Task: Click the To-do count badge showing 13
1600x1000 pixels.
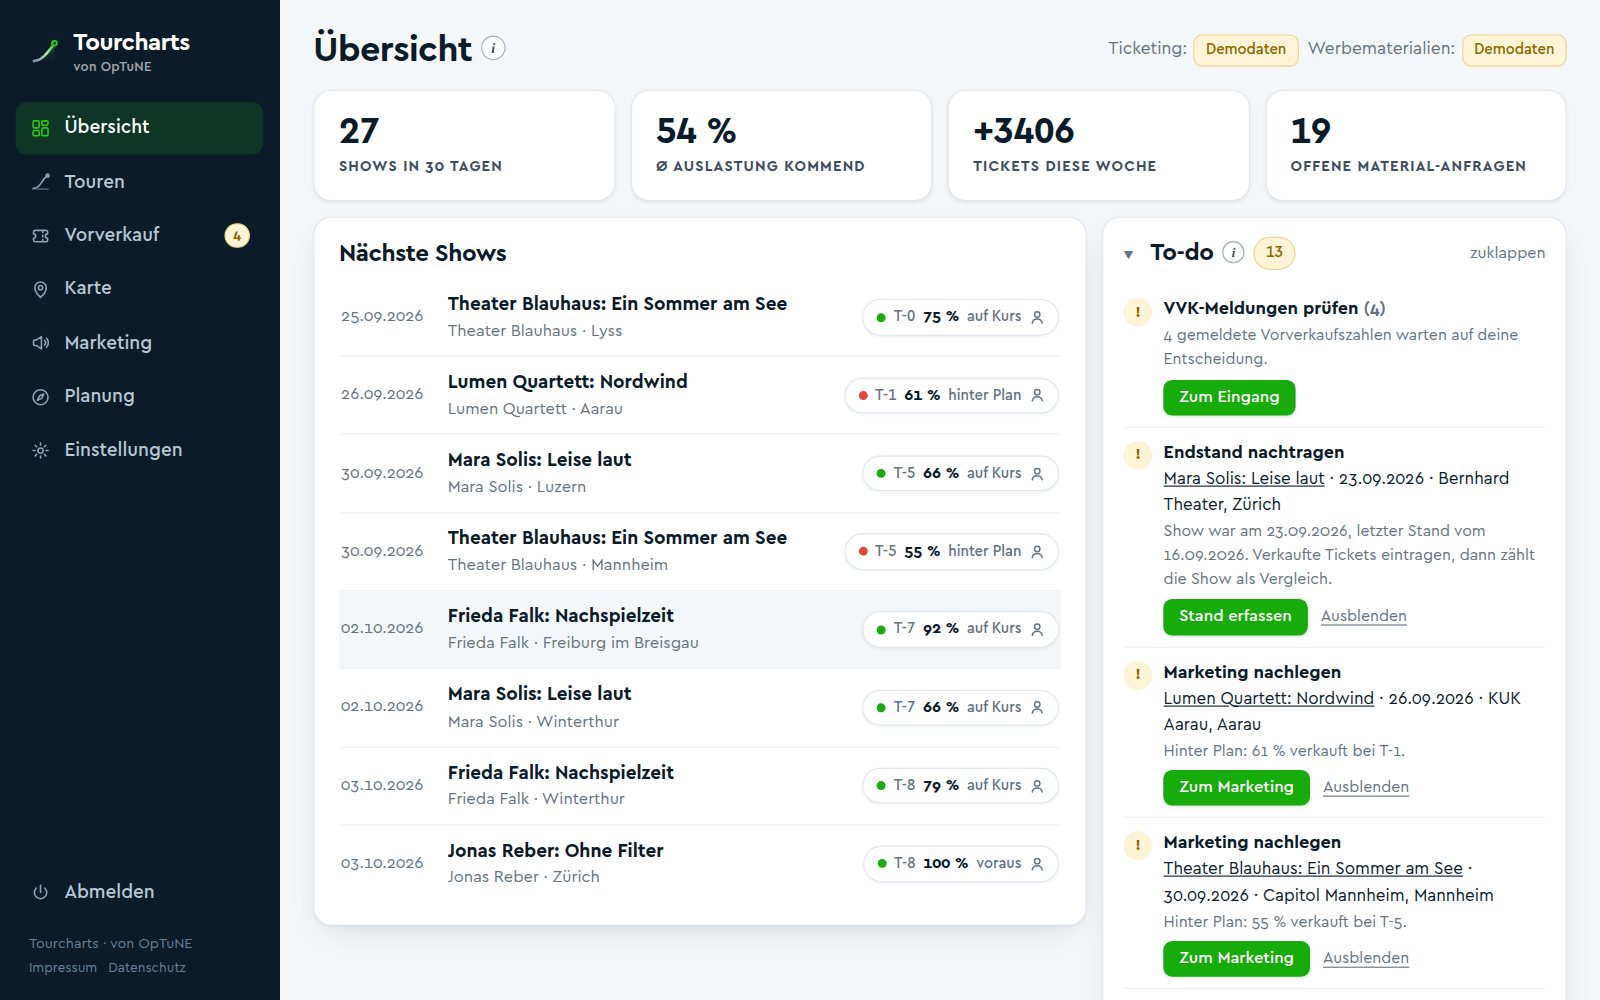Action: 1274,253
